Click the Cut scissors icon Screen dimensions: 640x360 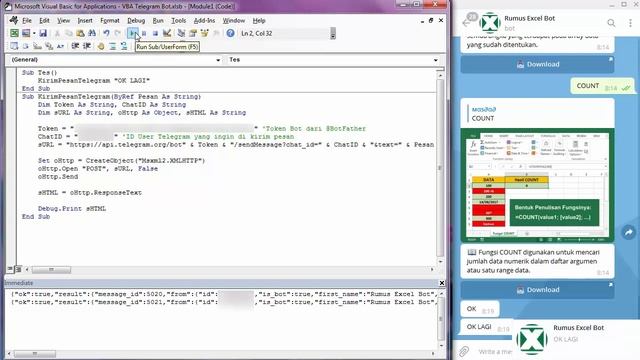tap(57, 33)
